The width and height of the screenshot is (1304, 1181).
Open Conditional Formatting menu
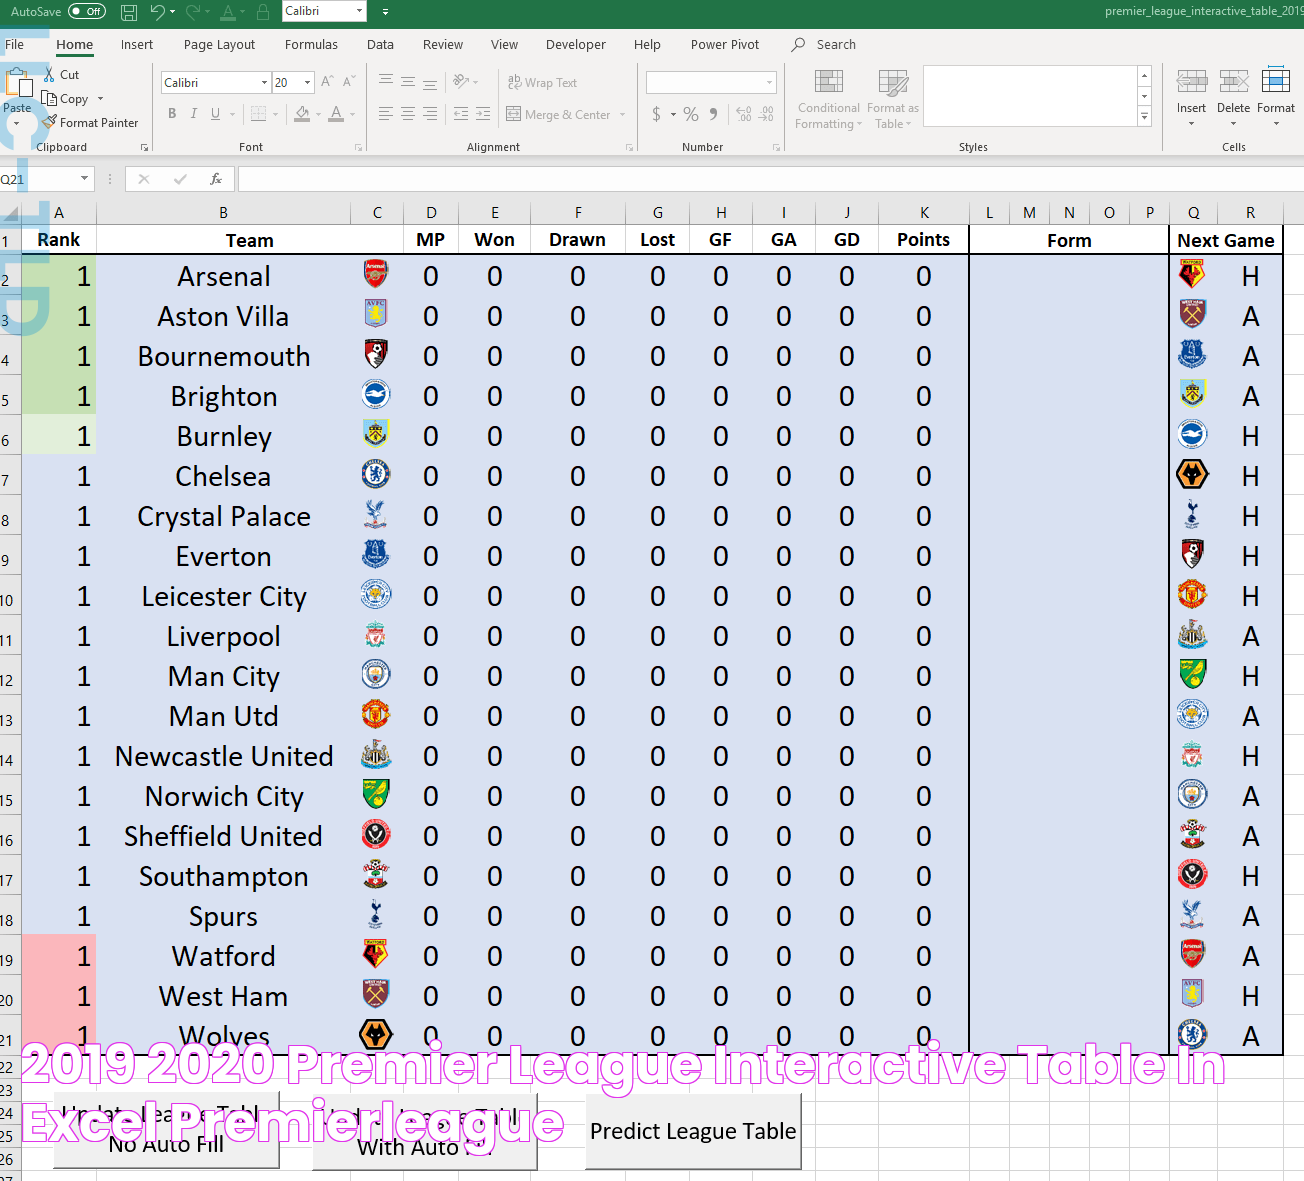click(x=829, y=99)
